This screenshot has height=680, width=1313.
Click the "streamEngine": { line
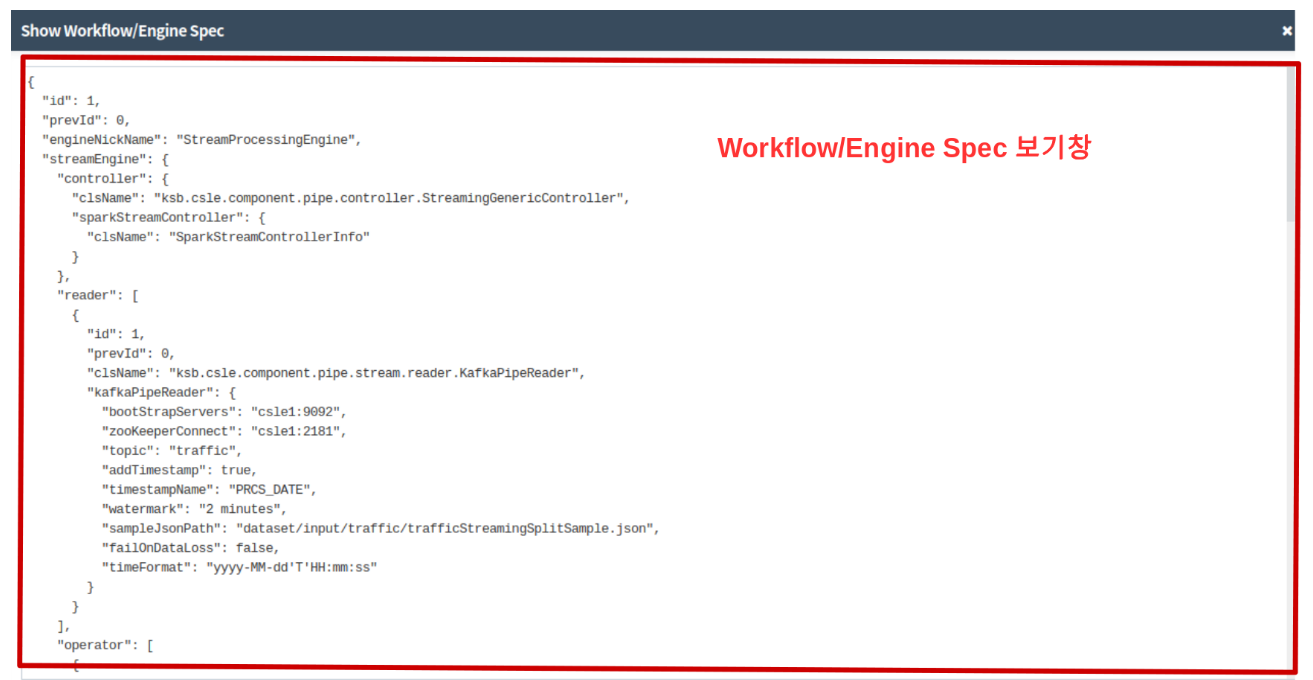click(x=105, y=159)
